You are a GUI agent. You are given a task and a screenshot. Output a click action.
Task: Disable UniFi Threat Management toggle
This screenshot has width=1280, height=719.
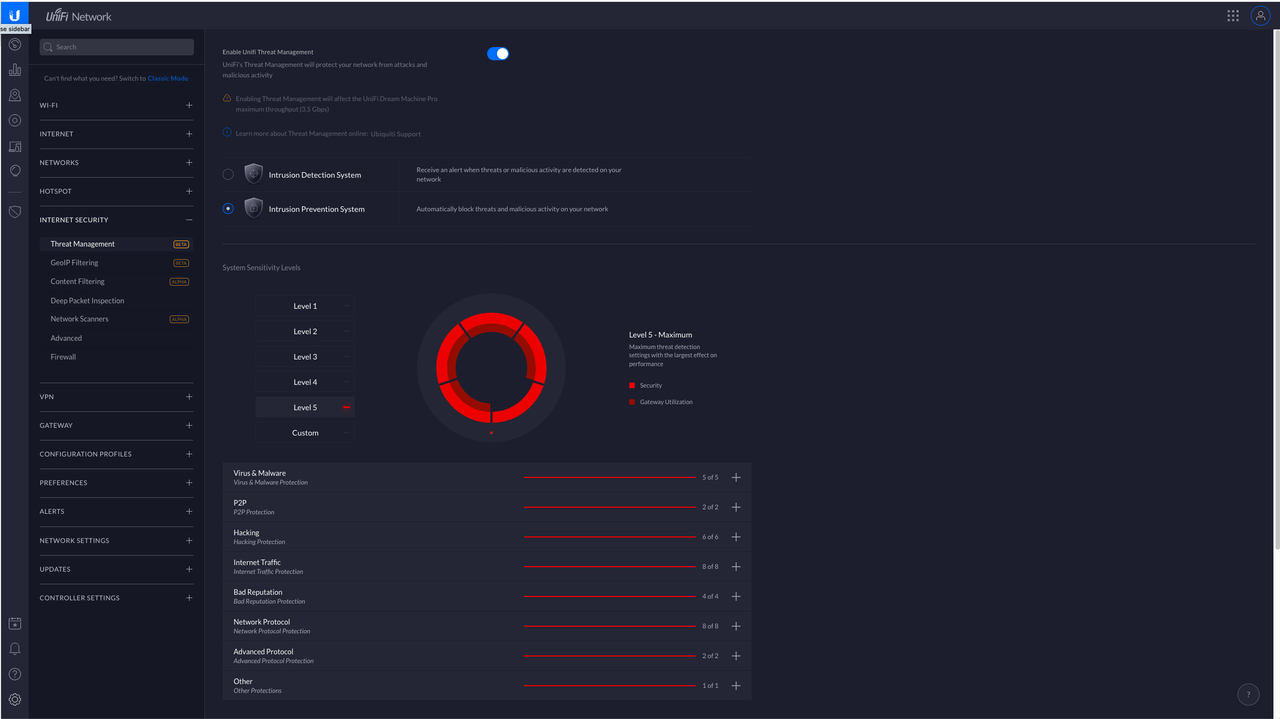[498, 54]
